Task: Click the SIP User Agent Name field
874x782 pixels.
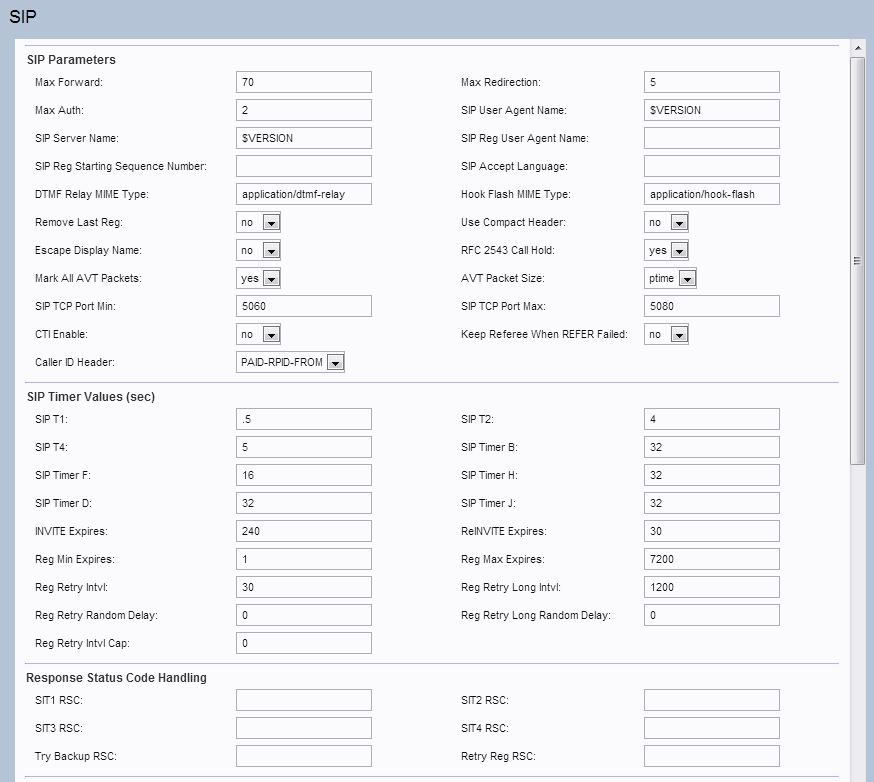Action: pyautogui.click(x=711, y=110)
